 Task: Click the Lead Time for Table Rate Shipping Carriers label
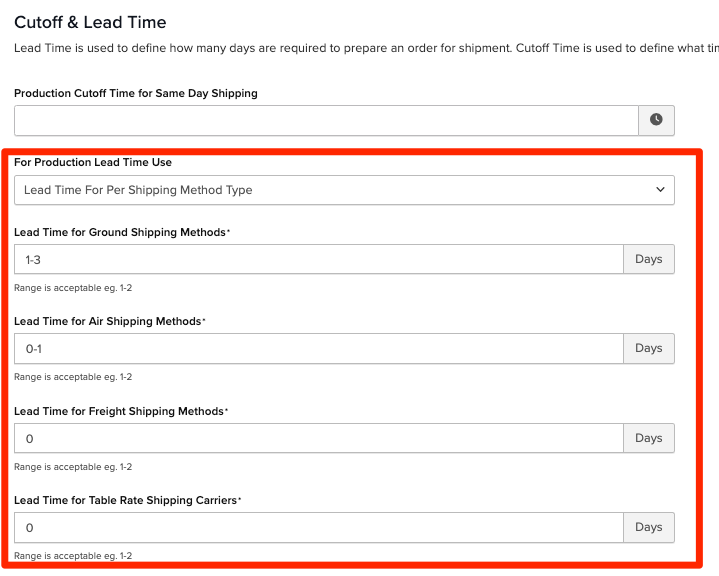(x=126, y=500)
